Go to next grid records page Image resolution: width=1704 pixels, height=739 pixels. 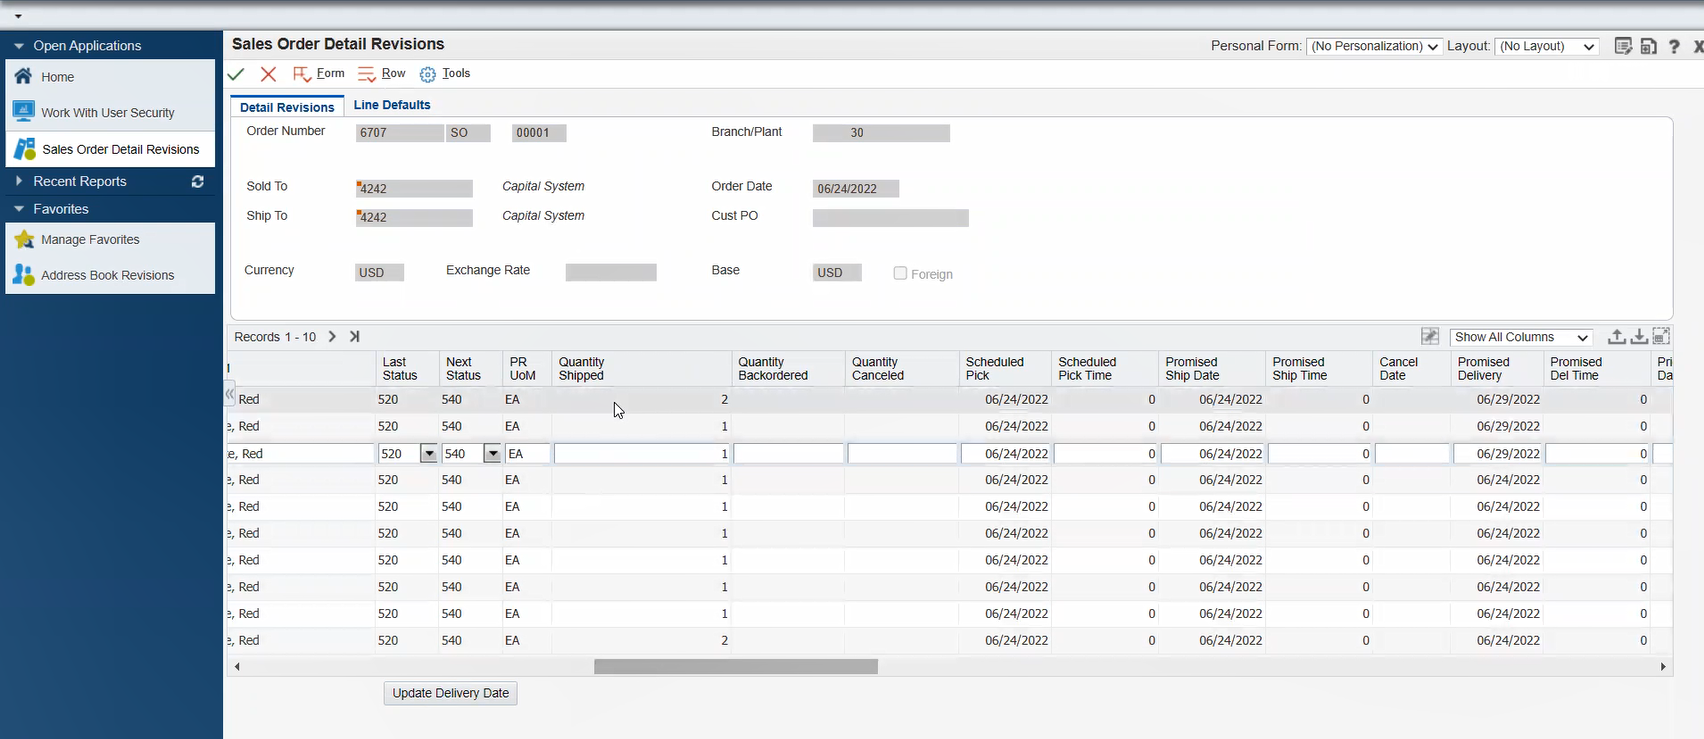coord(332,337)
